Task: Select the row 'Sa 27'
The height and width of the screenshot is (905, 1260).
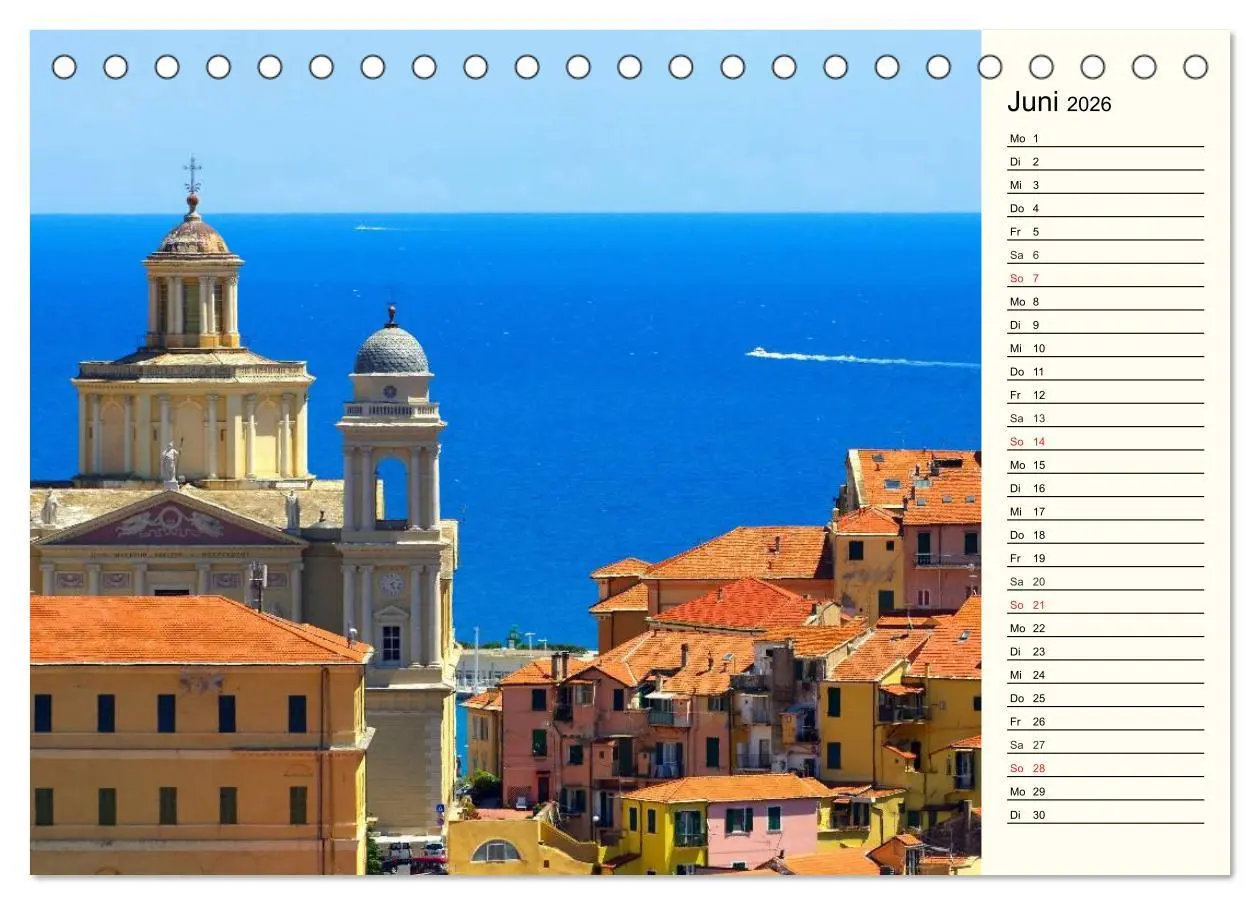Action: [1105, 745]
